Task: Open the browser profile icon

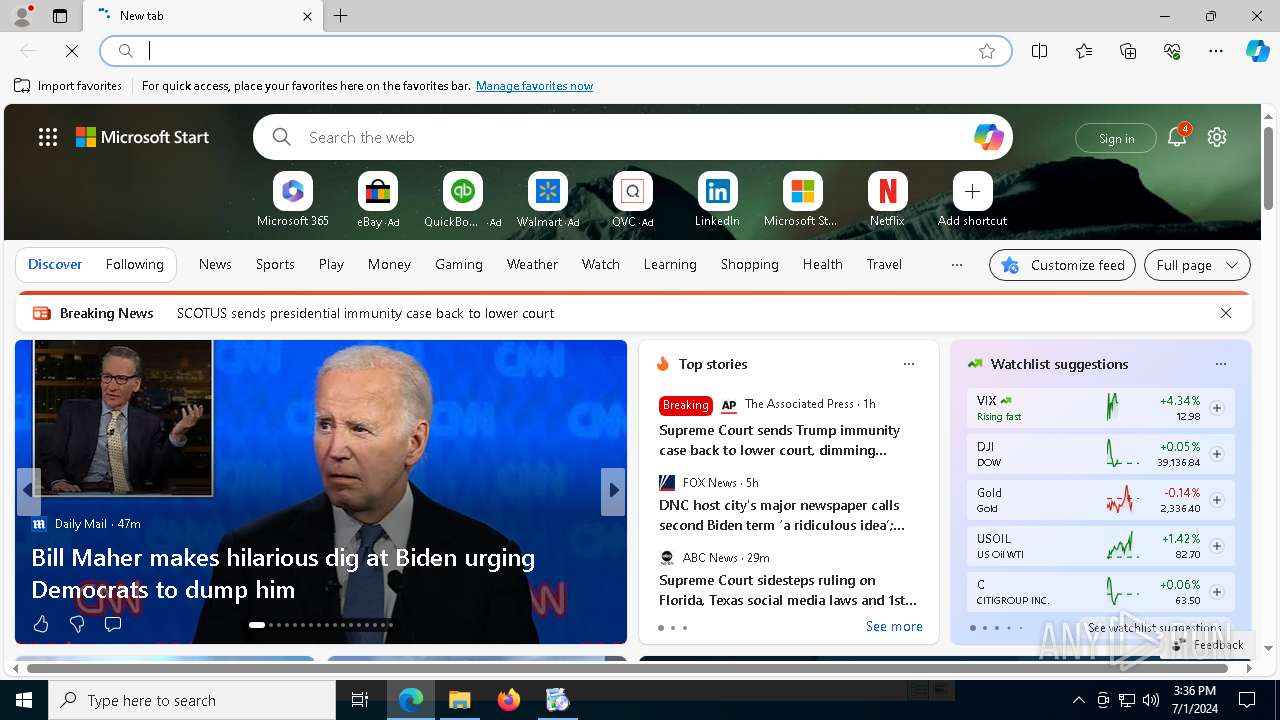Action: (x=22, y=16)
